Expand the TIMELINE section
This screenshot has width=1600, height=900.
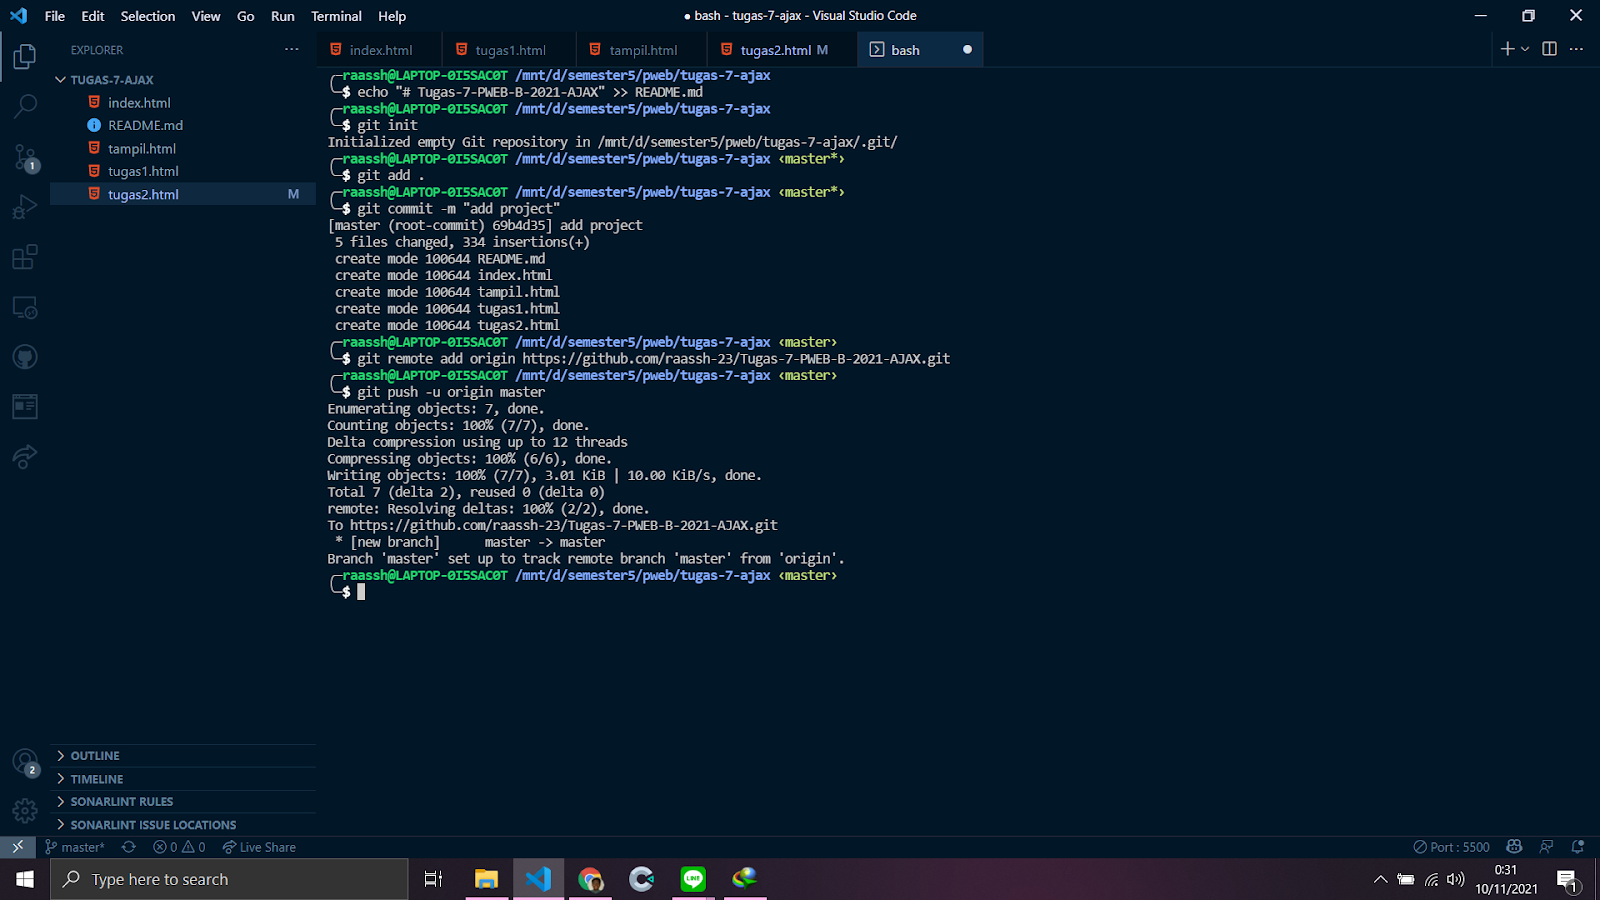[x=183, y=779]
